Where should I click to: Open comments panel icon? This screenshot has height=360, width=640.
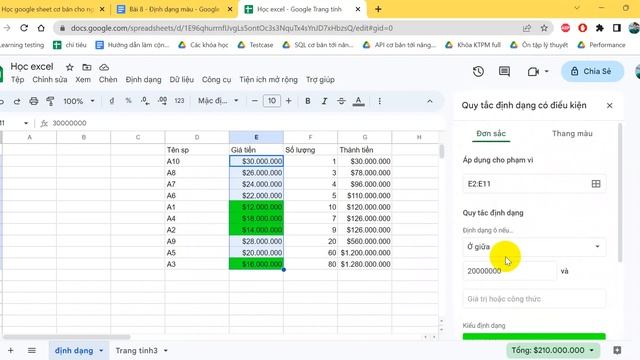click(504, 71)
